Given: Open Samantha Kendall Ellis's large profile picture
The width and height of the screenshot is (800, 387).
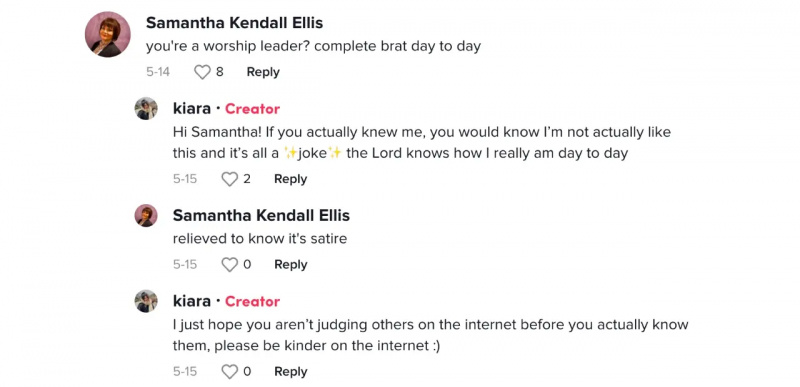Looking at the screenshot, I should pos(108,35).
